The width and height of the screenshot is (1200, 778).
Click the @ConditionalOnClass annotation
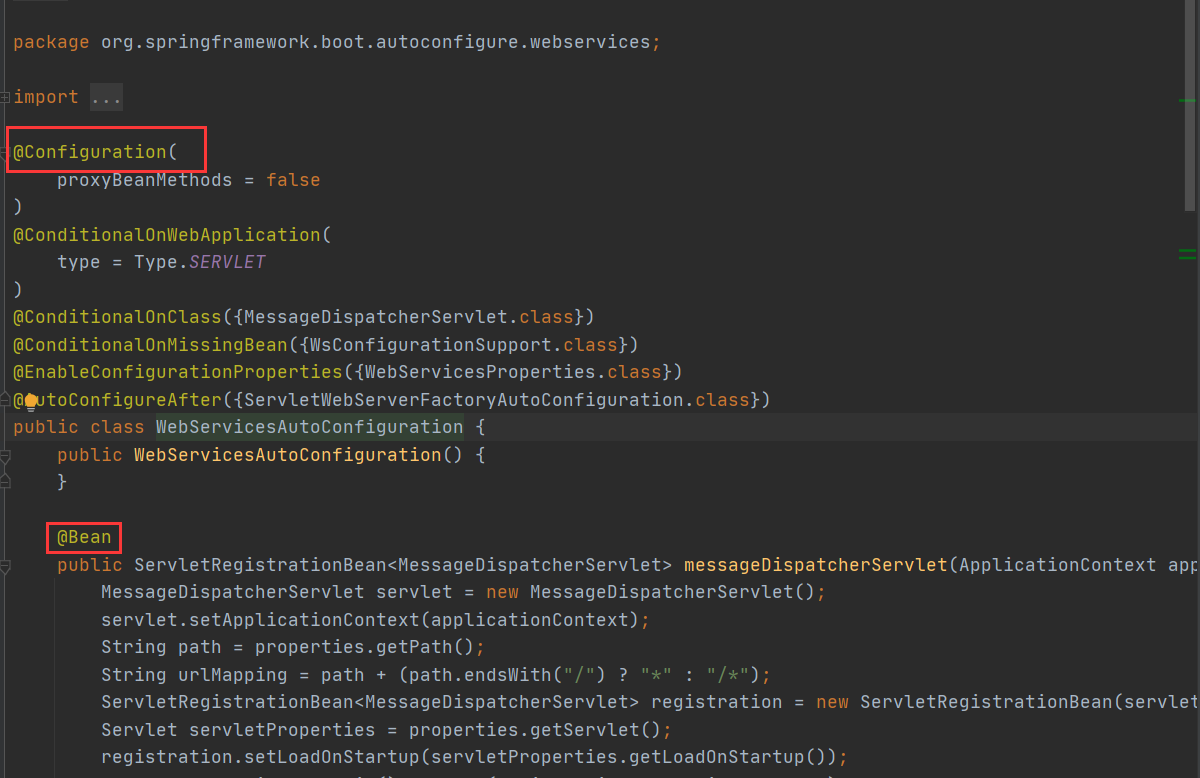pos(117,317)
